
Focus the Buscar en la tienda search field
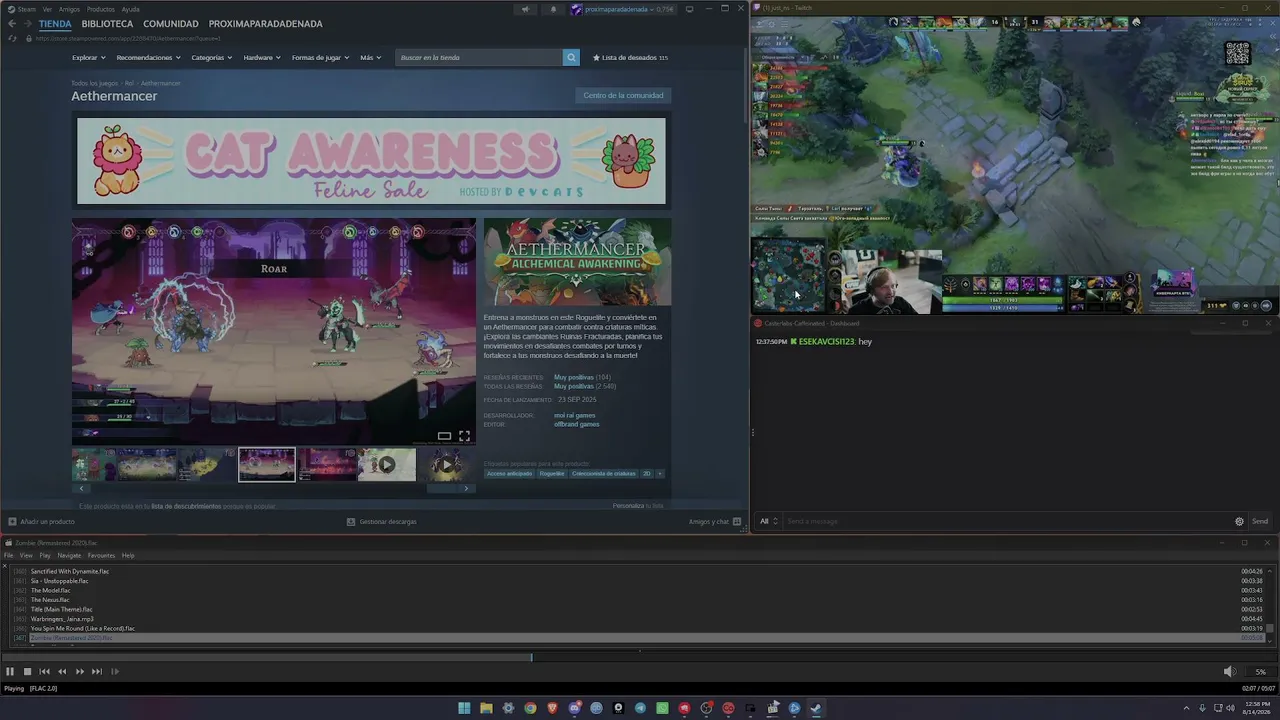point(479,58)
